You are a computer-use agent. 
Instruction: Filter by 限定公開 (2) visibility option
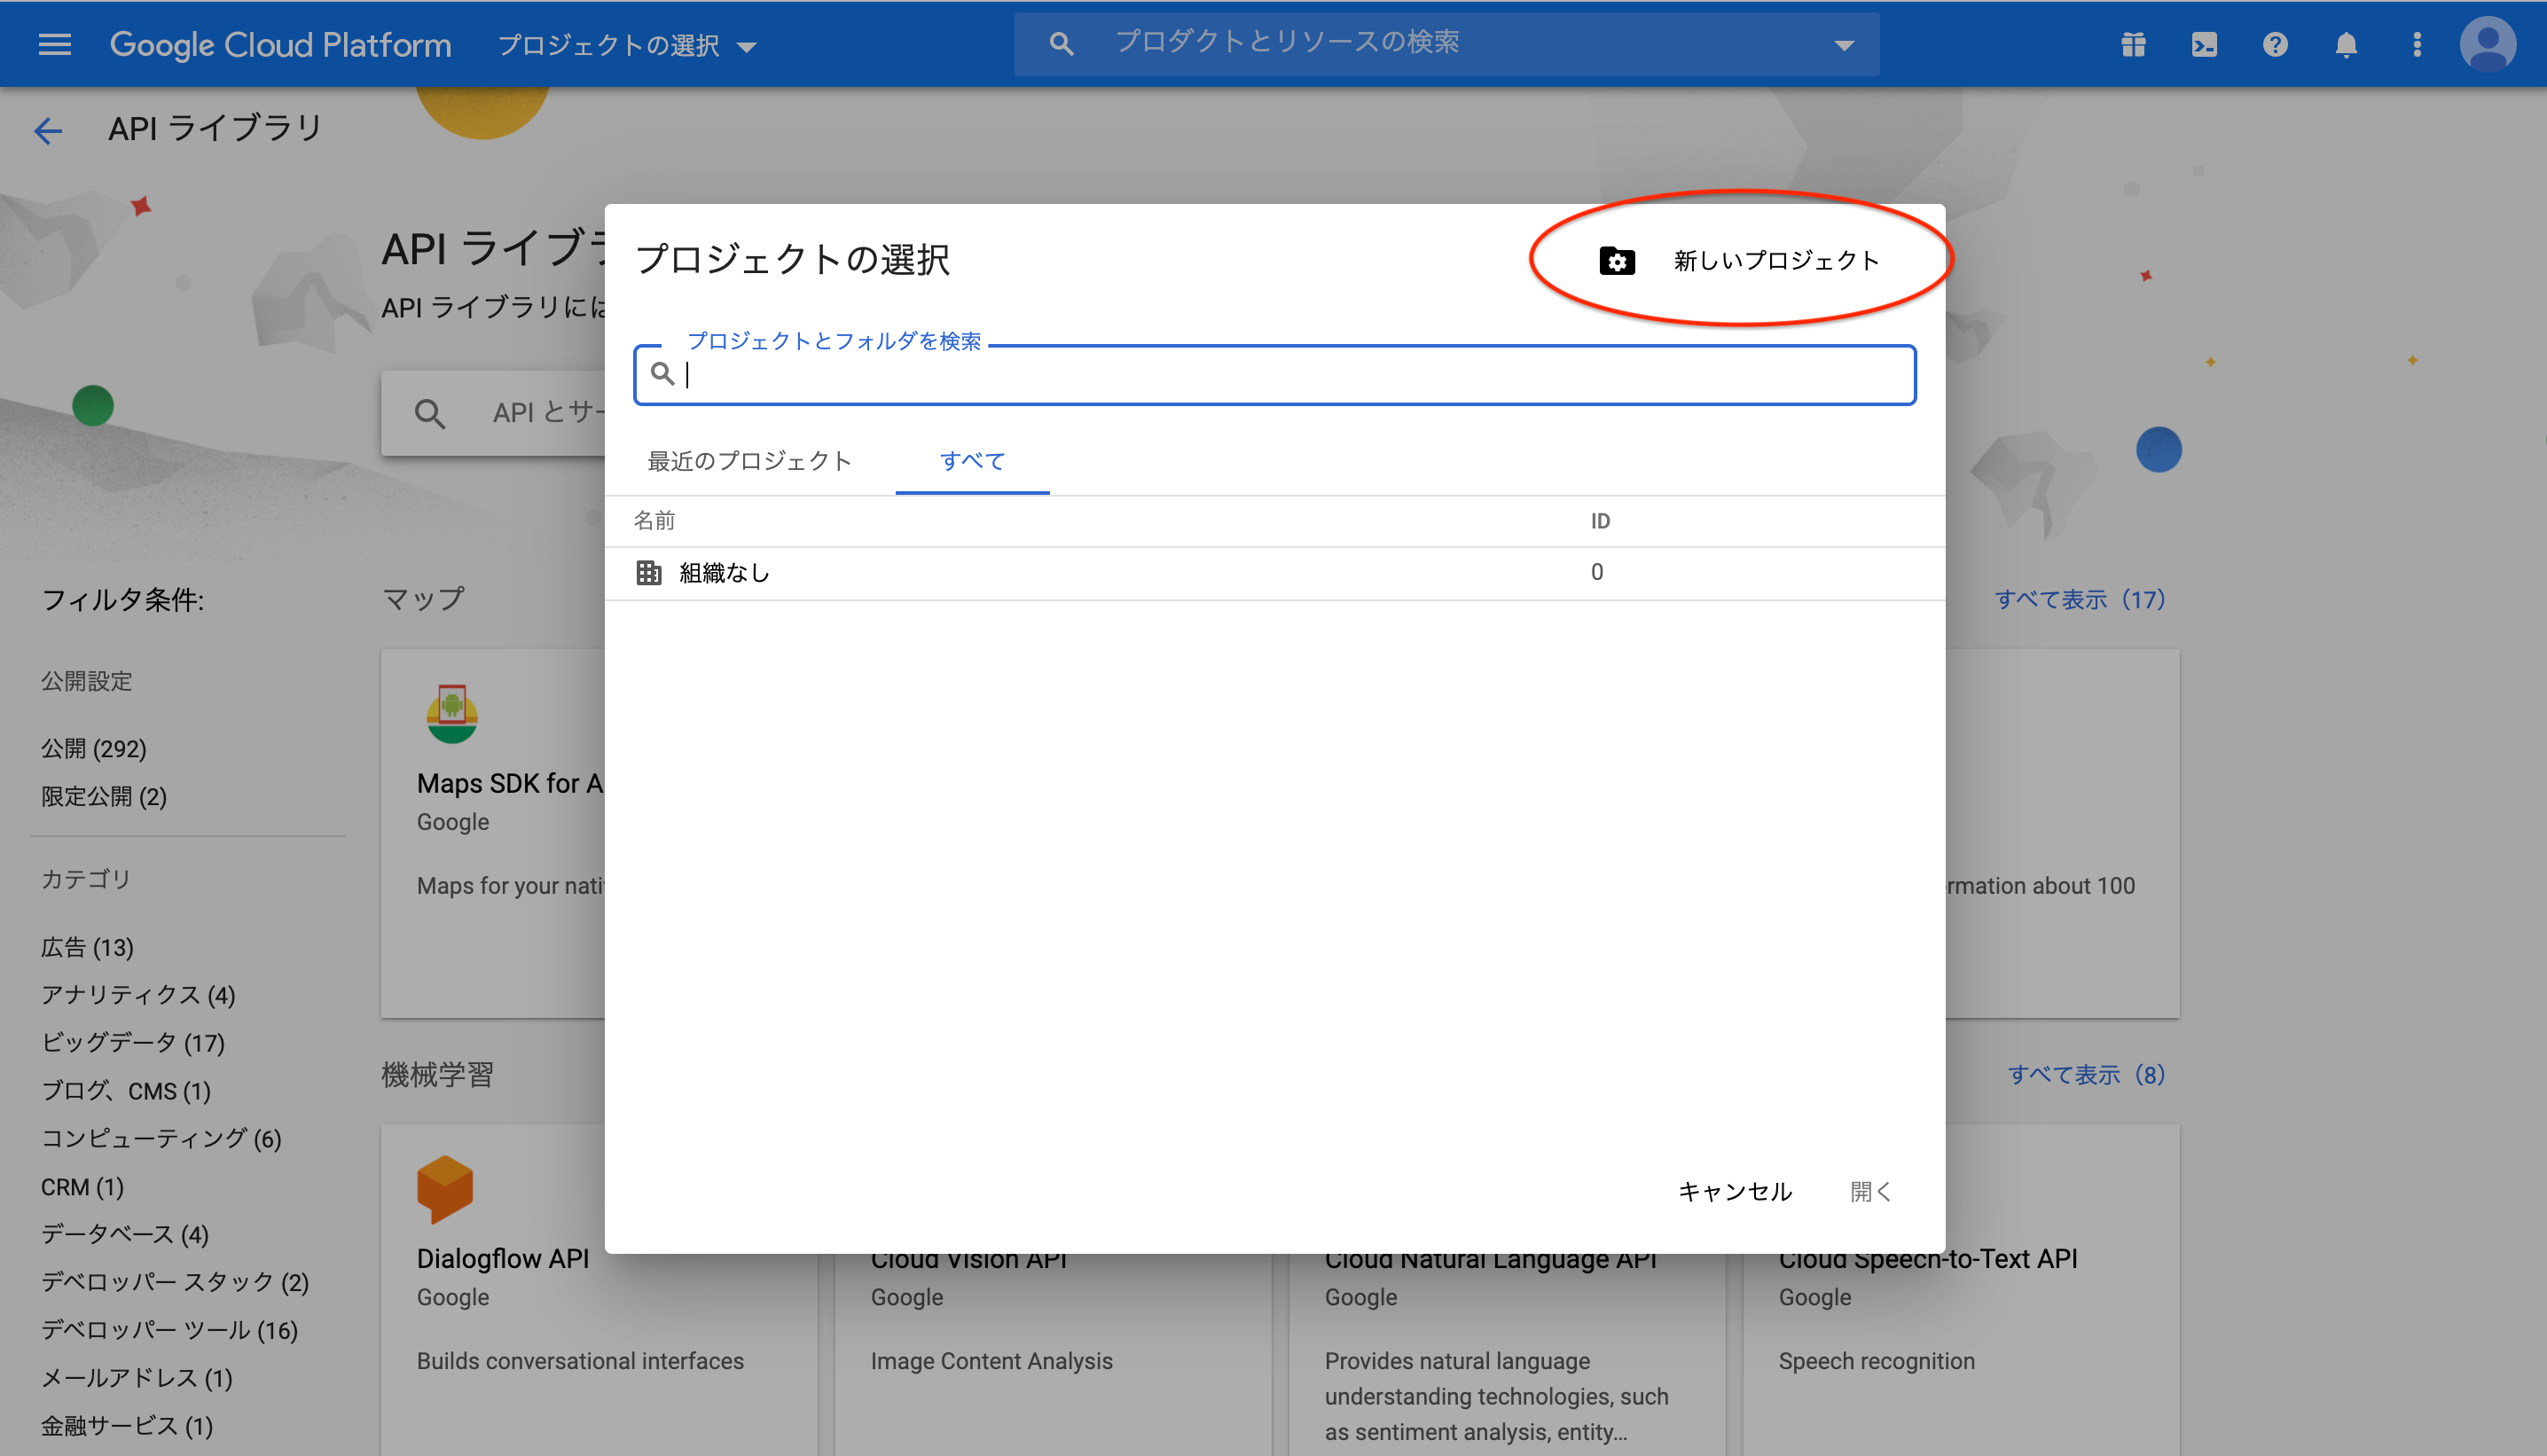click(105, 797)
